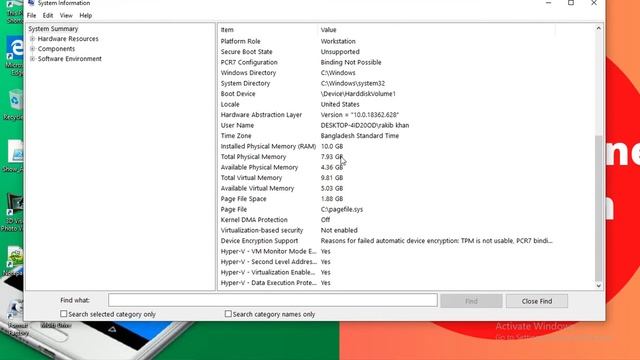Select the Recycle Bin desktop icon
The height and width of the screenshot is (360, 640).
pyautogui.click(x=14, y=104)
